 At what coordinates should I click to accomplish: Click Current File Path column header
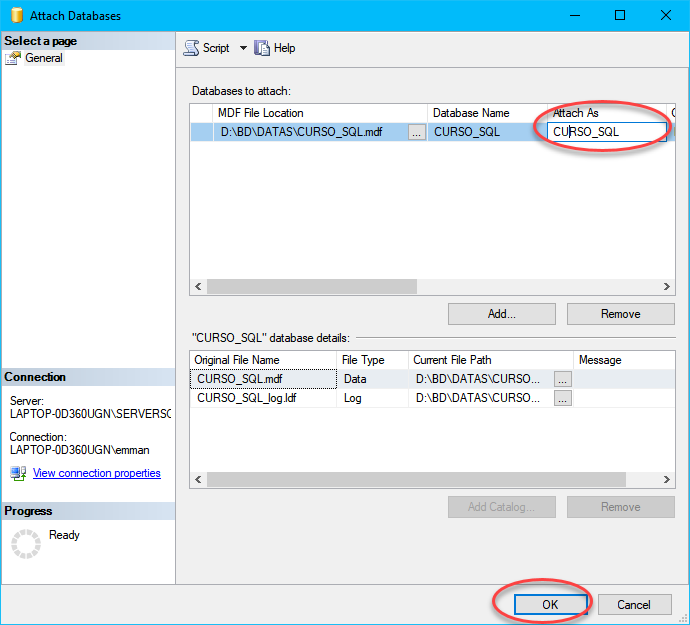pyautogui.click(x=491, y=360)
